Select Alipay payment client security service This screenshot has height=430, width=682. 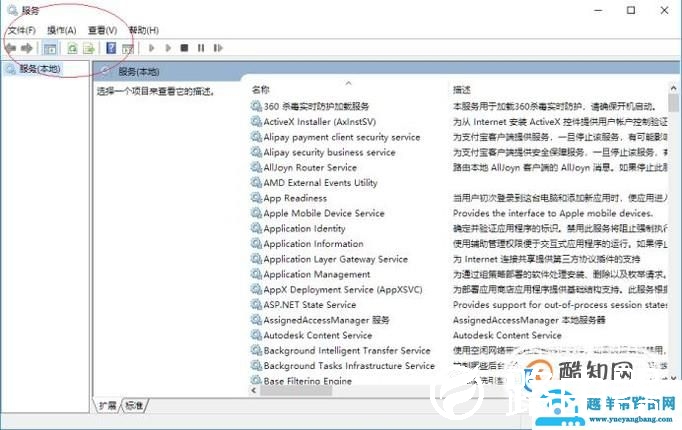pos(341,137)
